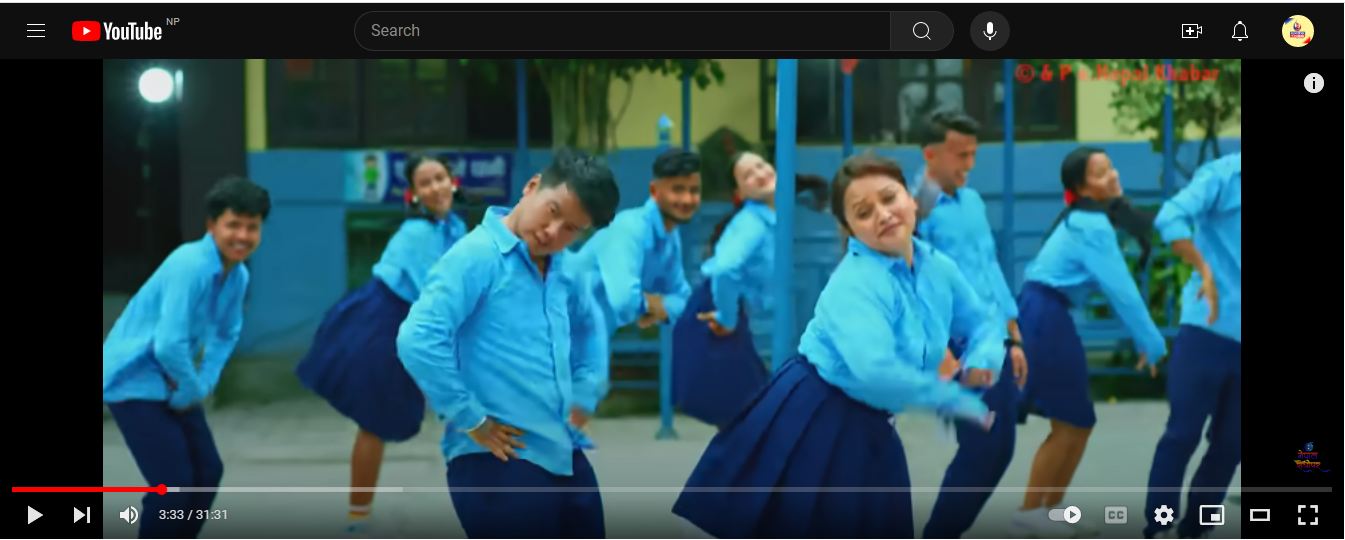Image resolution: width=1345 pixels, height=540 pixels.
Task: Enable the miniplayer
Action: click(1212, 515)
